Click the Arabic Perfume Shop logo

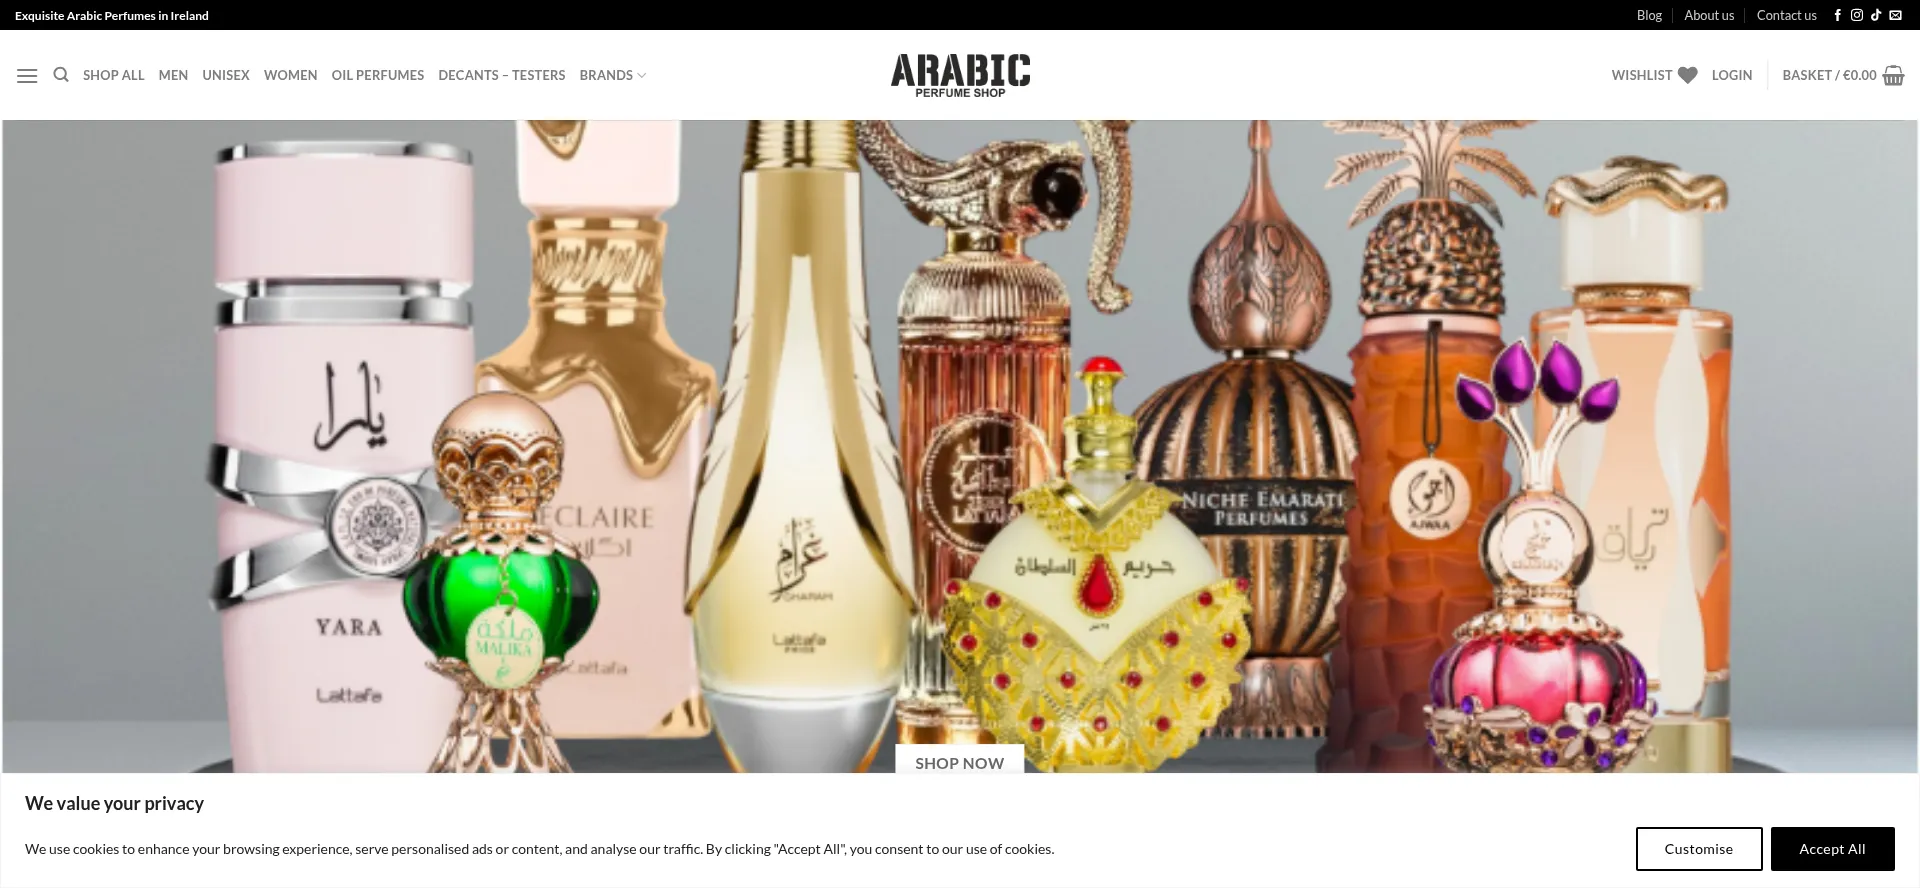[961, 75]
